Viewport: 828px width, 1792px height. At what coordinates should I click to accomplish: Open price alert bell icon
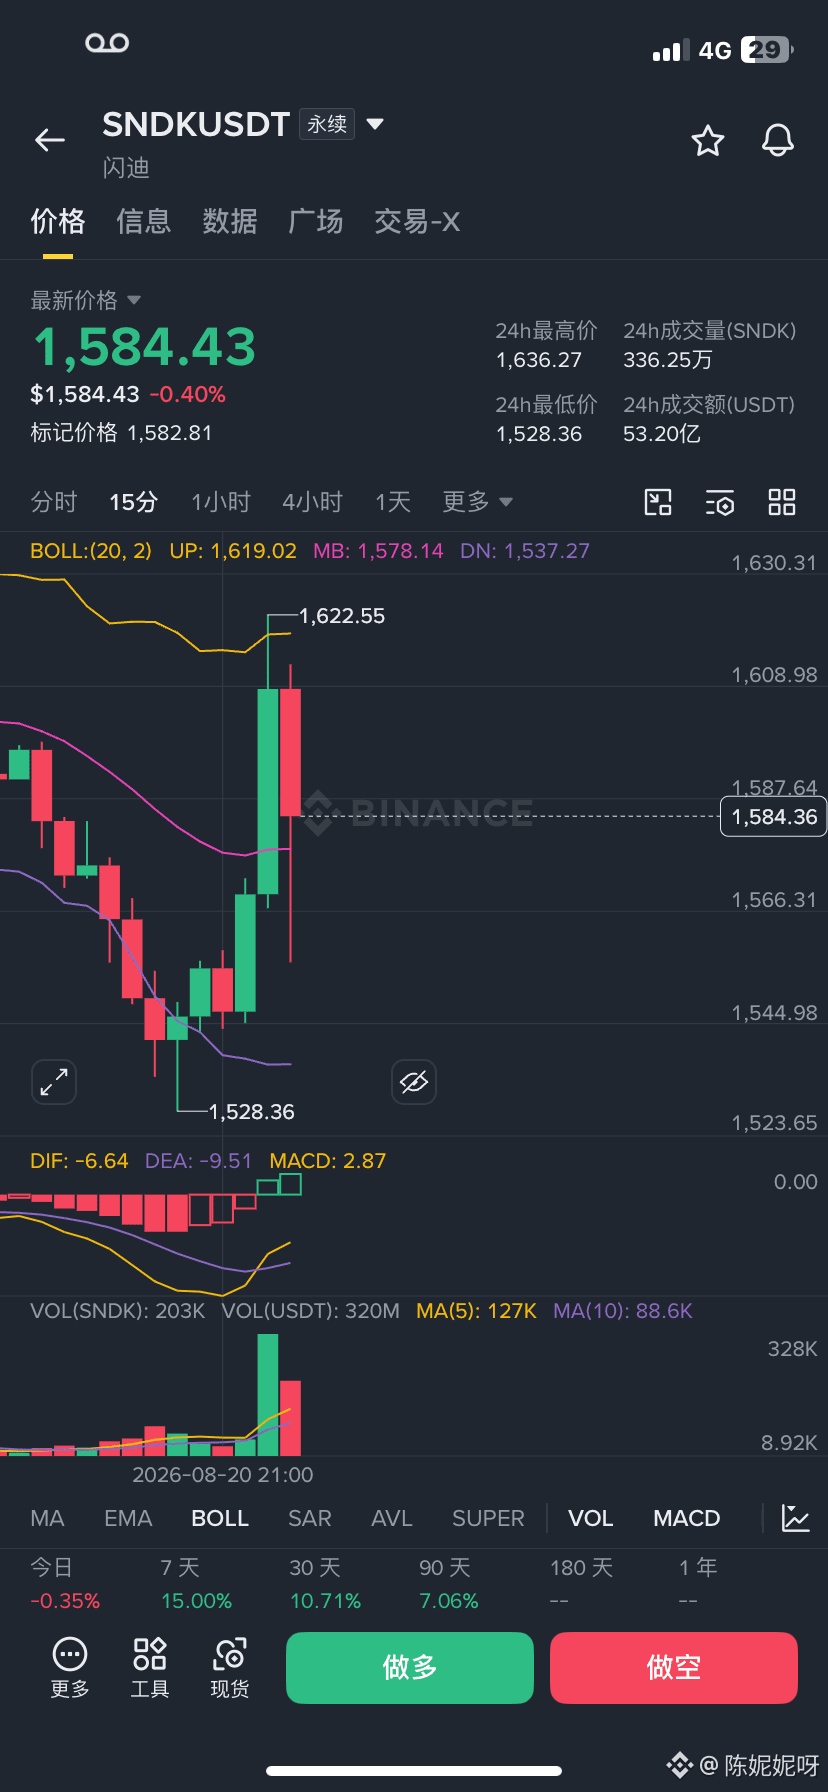click(778, 141)
